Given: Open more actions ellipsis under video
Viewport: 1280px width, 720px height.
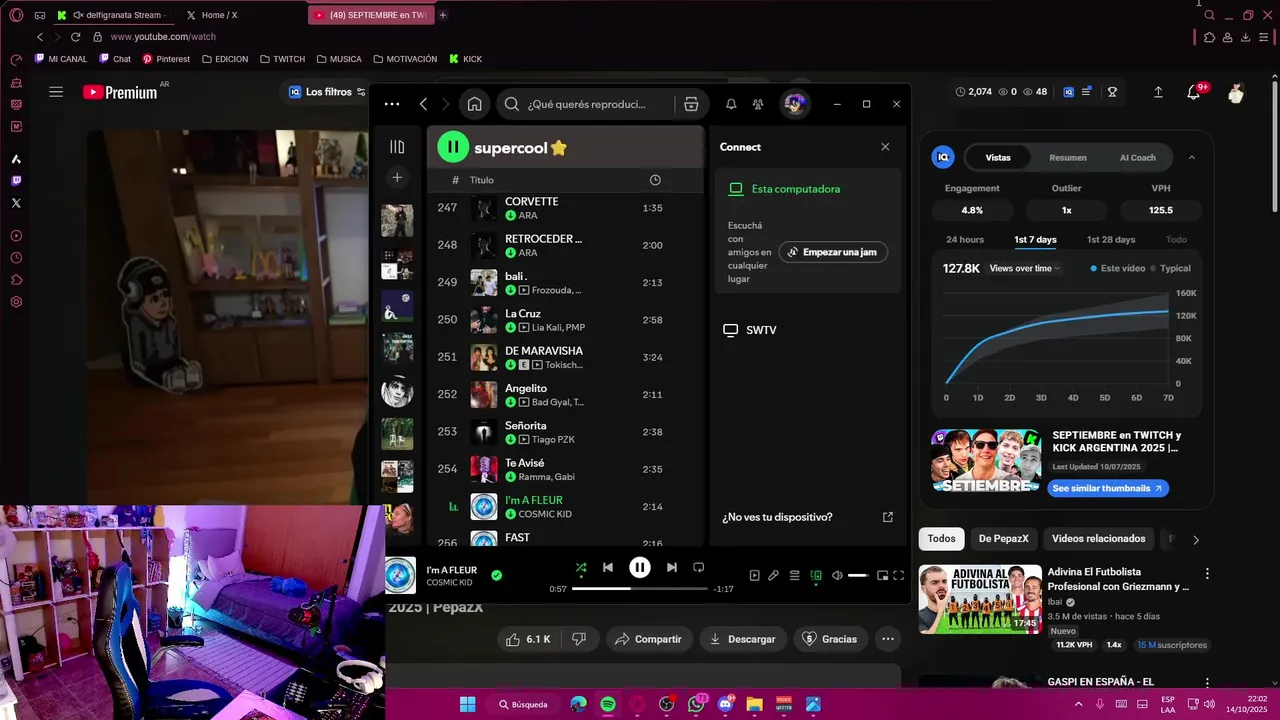Looking at the screenshot, I should (887, 639).
